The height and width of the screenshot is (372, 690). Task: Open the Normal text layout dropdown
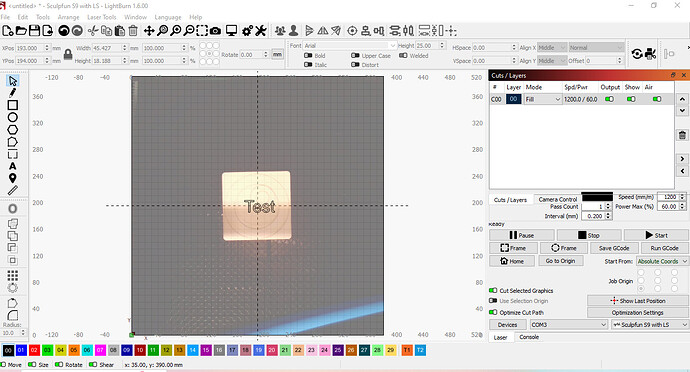(596, 47)
